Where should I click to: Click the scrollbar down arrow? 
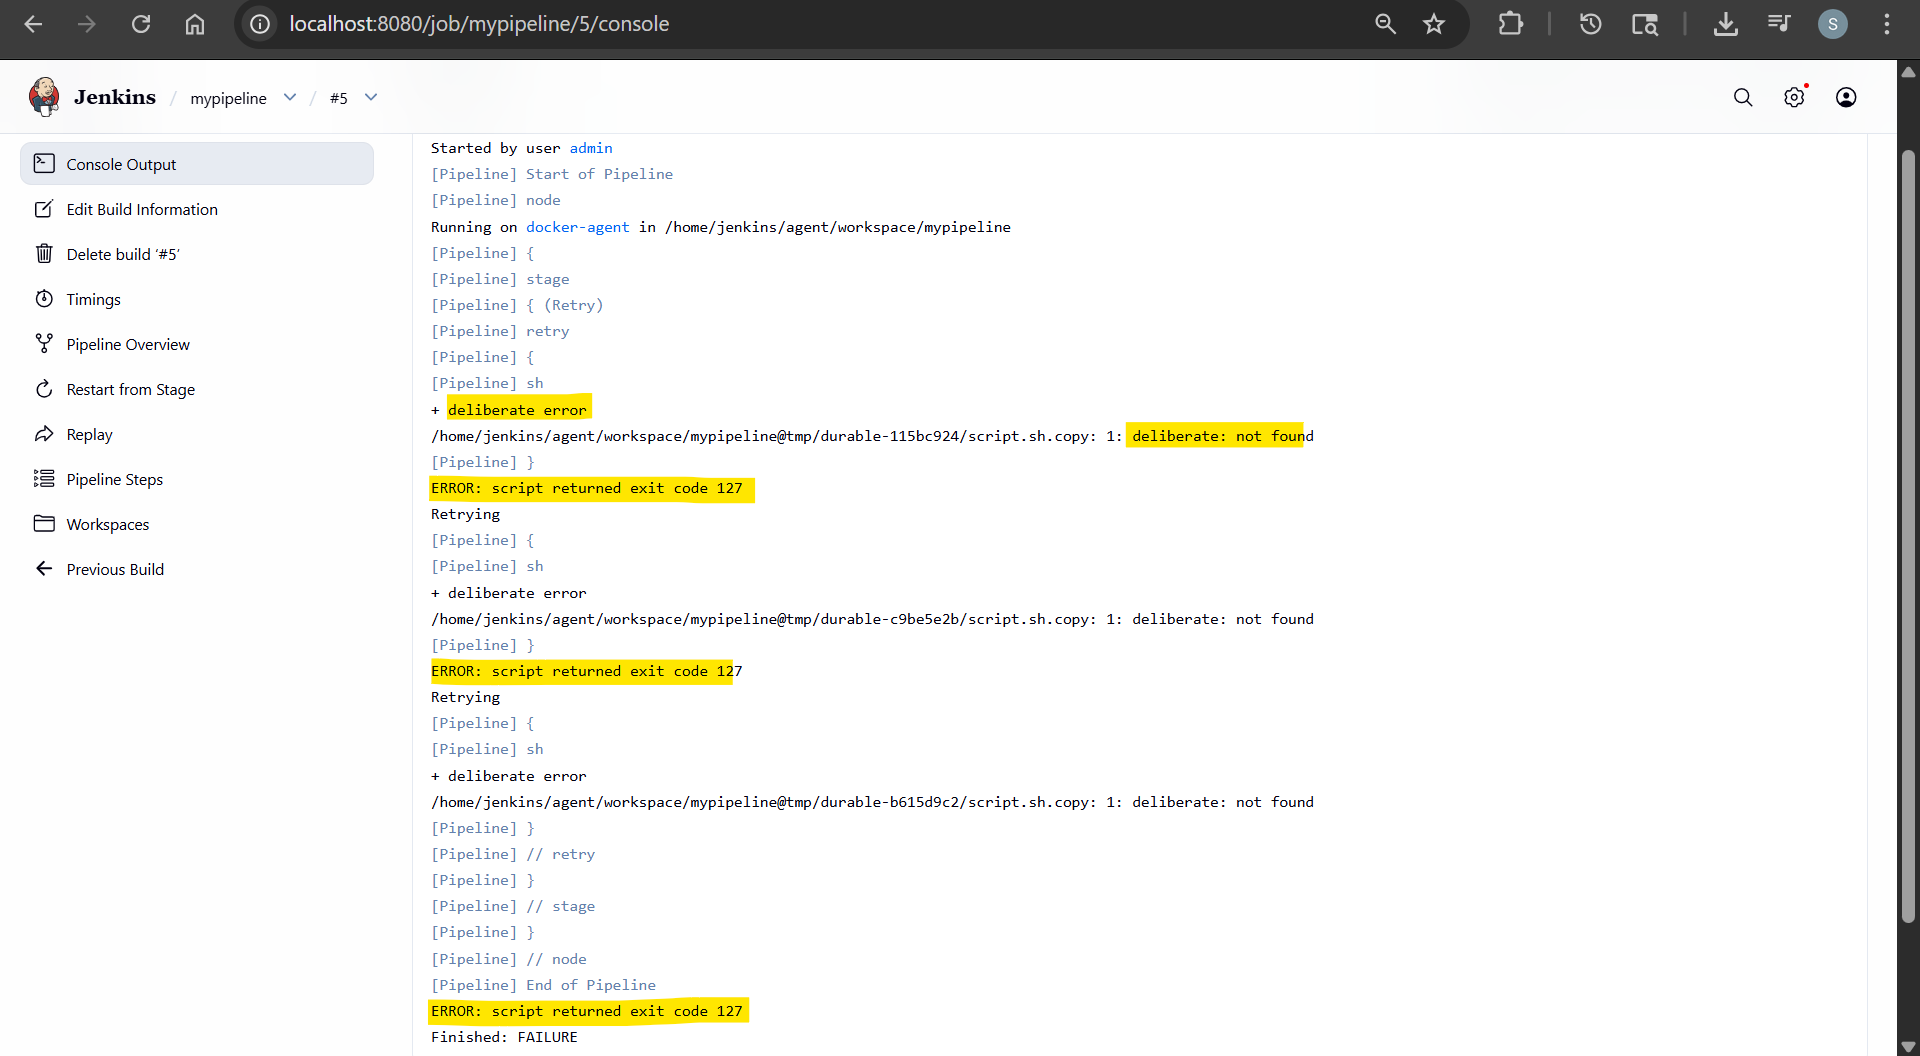point(1908,1046)
